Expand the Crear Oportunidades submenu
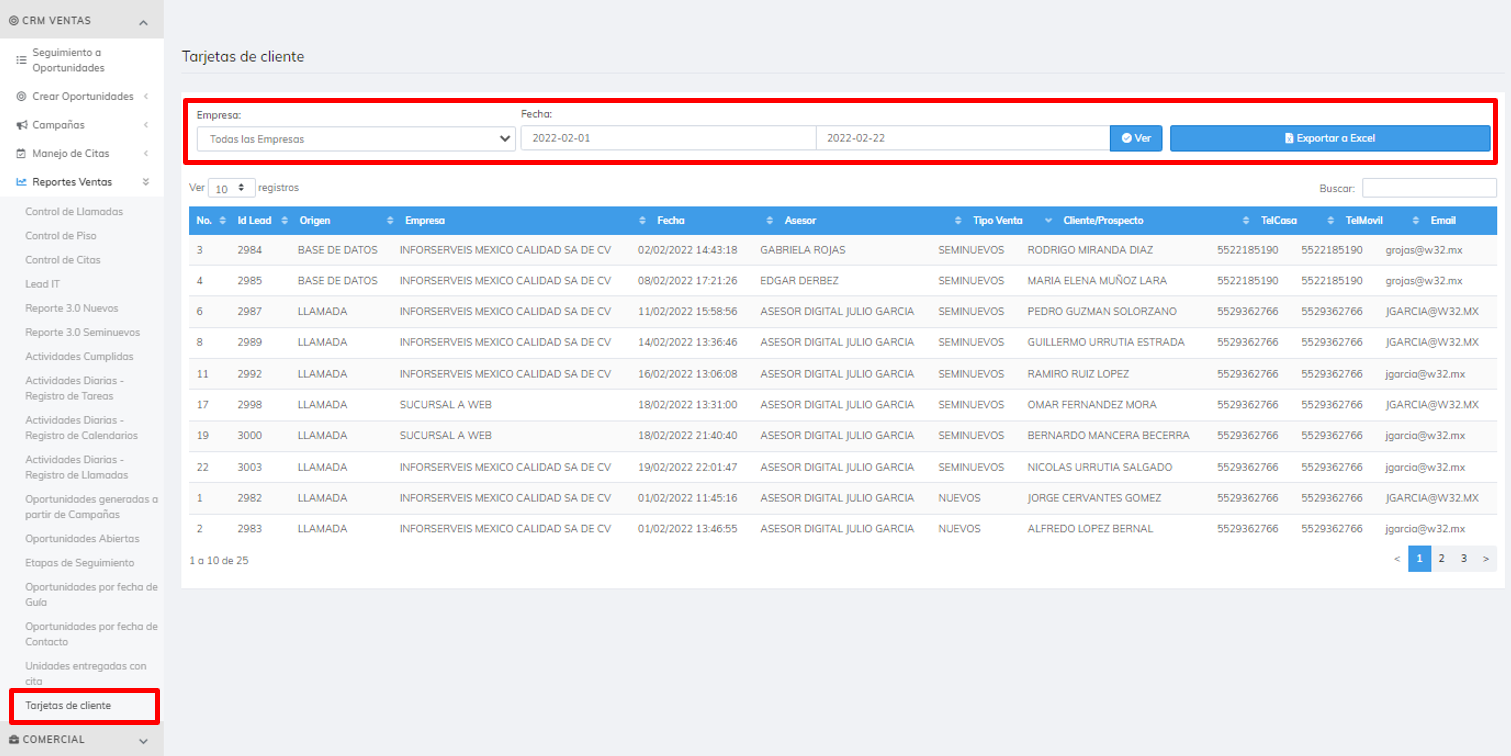The image size is (1511, 756). [146, 97]
